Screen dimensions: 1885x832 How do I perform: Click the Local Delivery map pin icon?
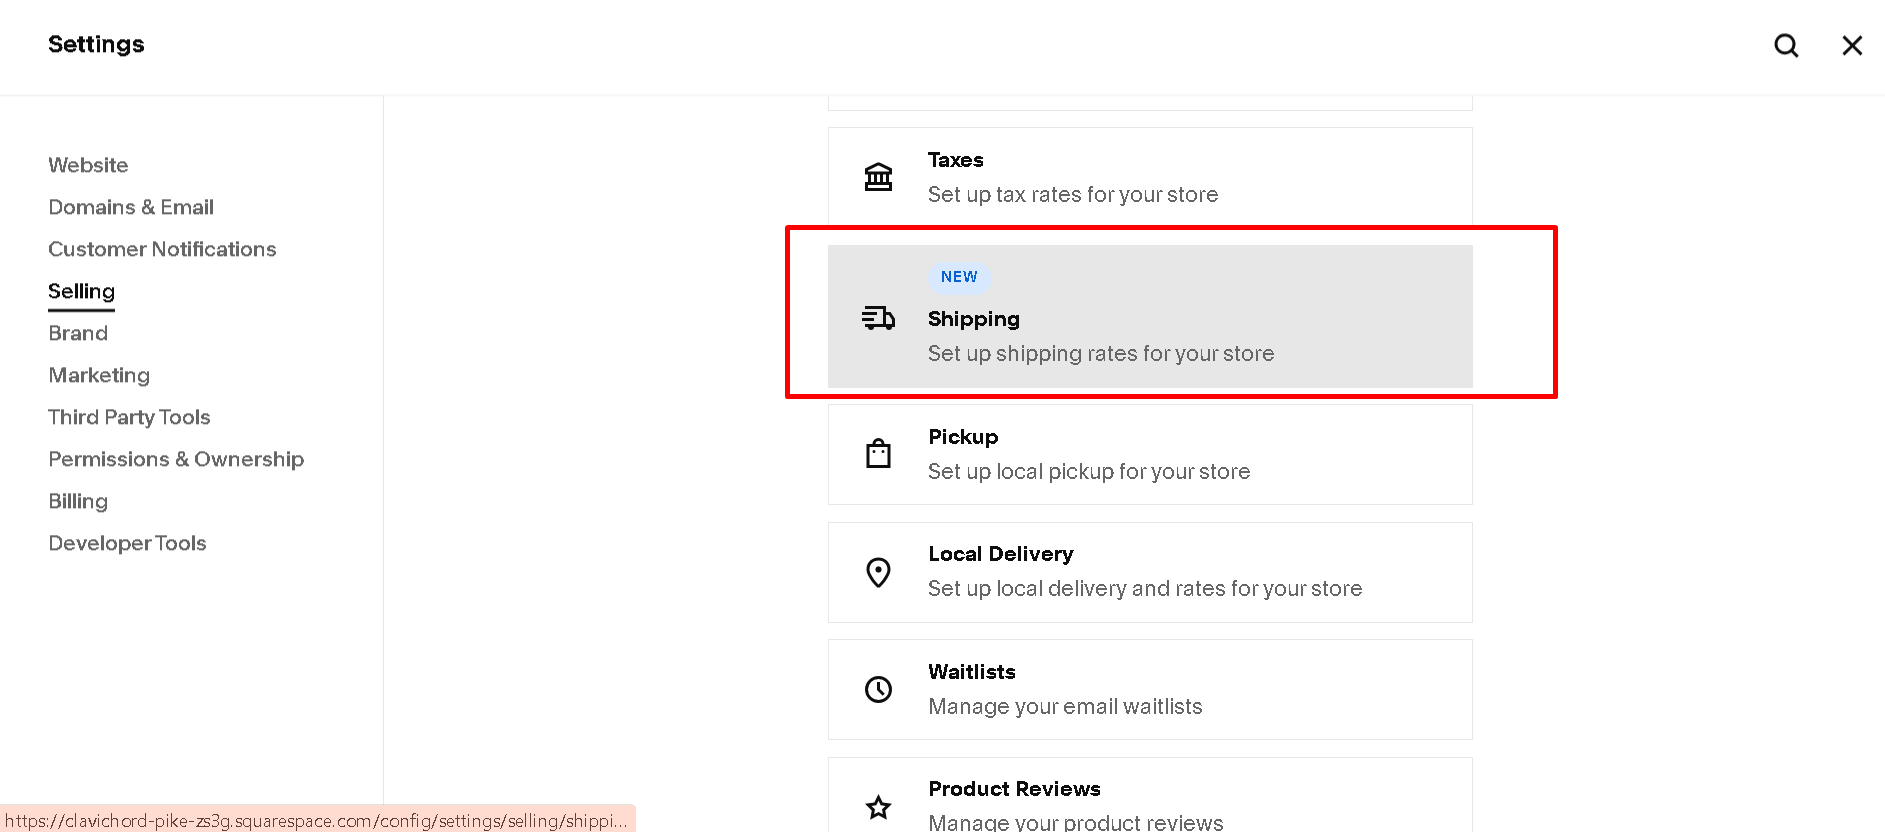click(878, 572)
